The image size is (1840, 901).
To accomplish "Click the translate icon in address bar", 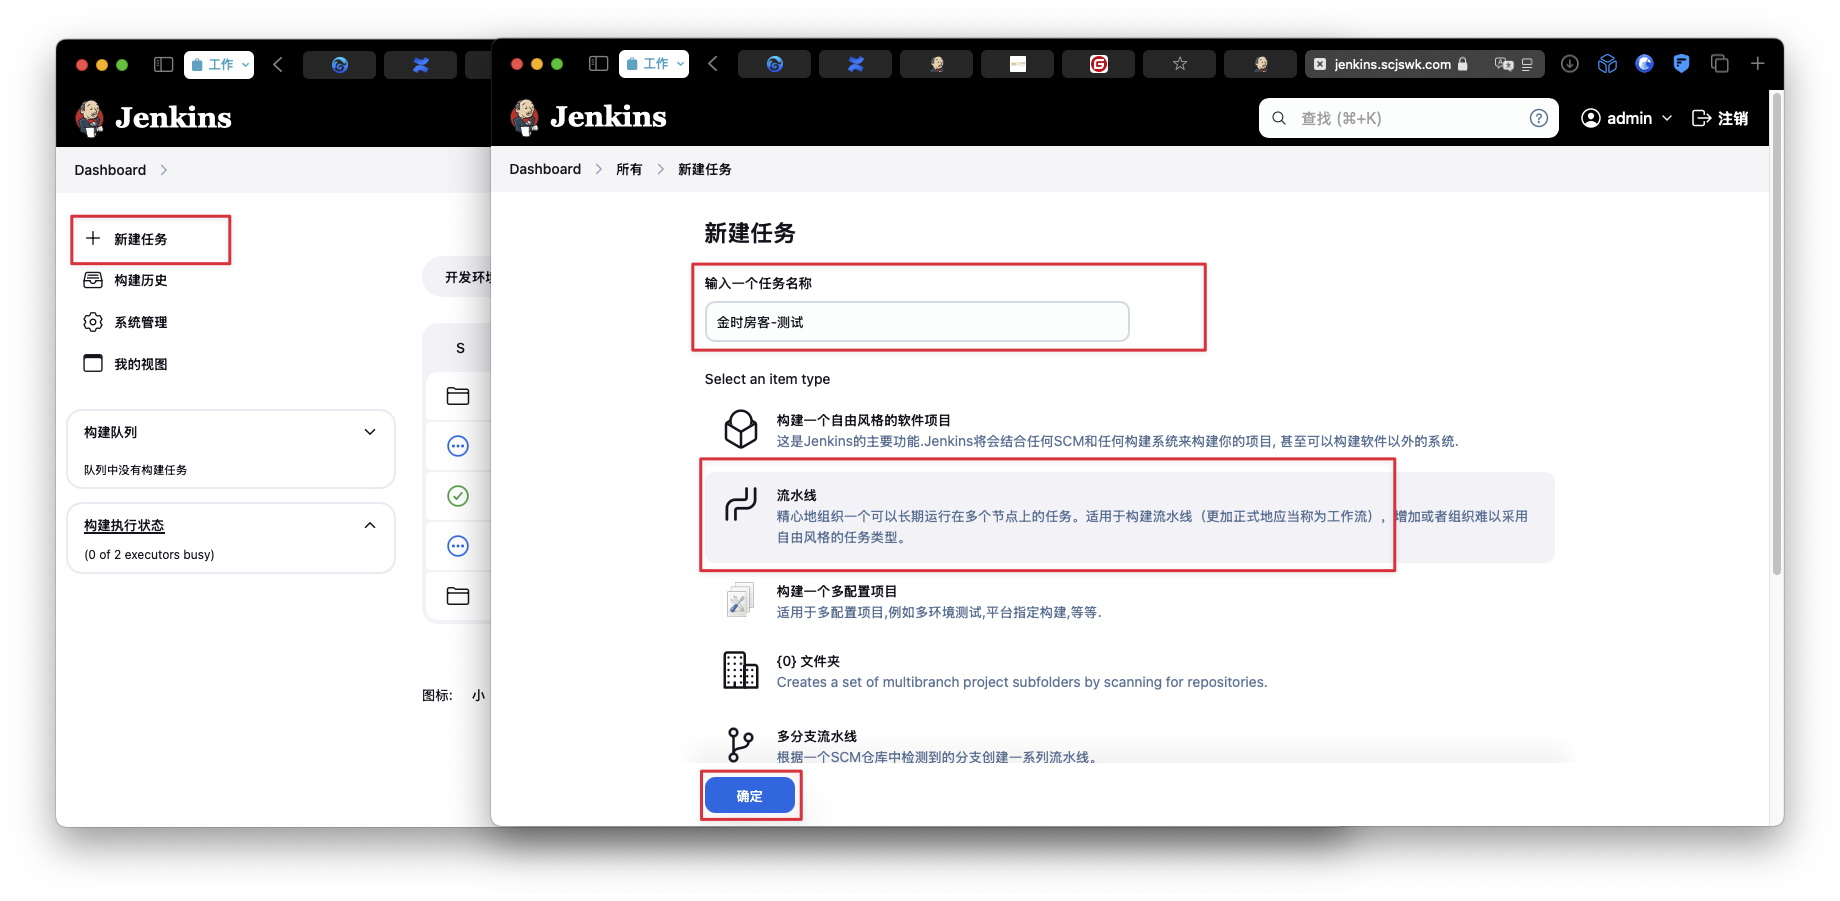I will [1504, 64].
